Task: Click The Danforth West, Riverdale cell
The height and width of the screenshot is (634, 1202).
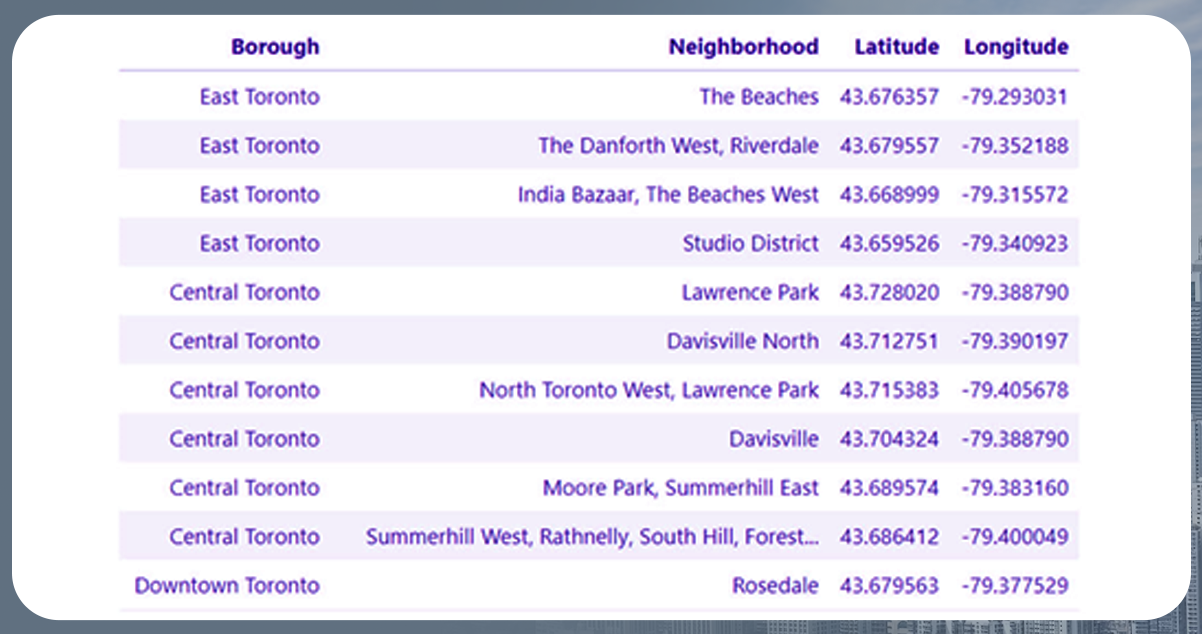Action: pyautogui.click(x=678, y=146)
